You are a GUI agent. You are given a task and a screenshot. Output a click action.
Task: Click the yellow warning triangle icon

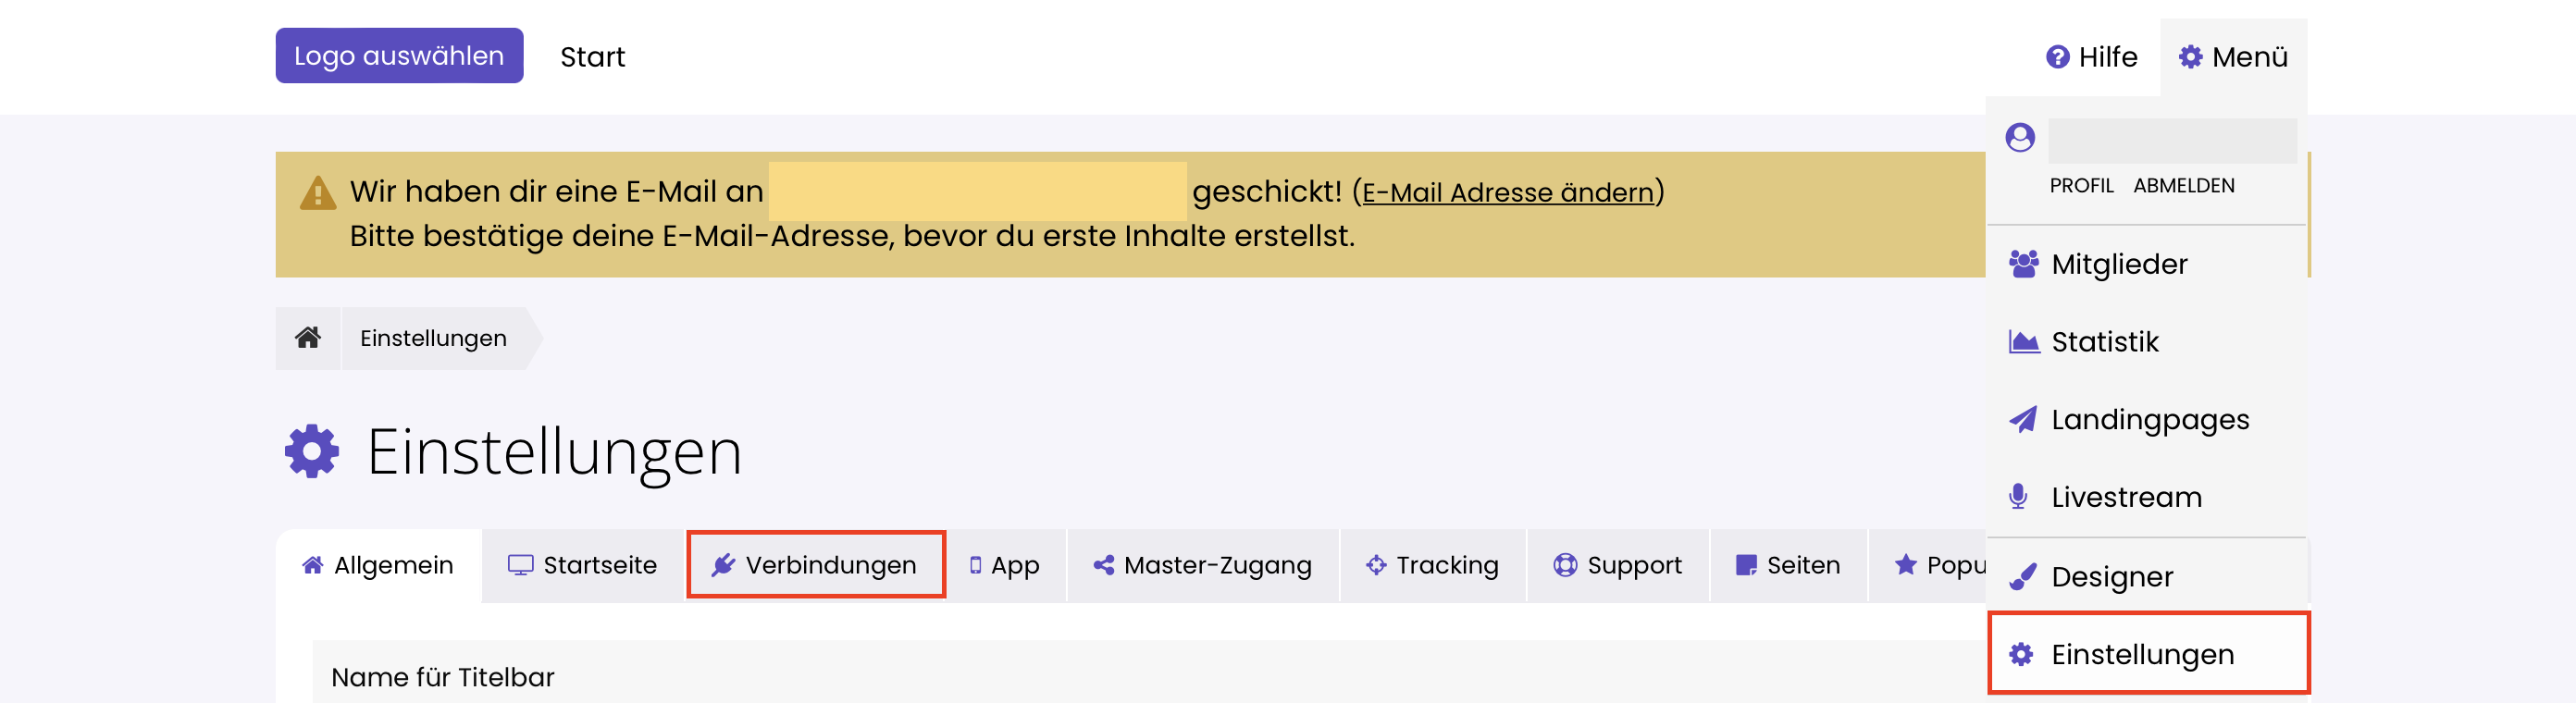point(318,192)
